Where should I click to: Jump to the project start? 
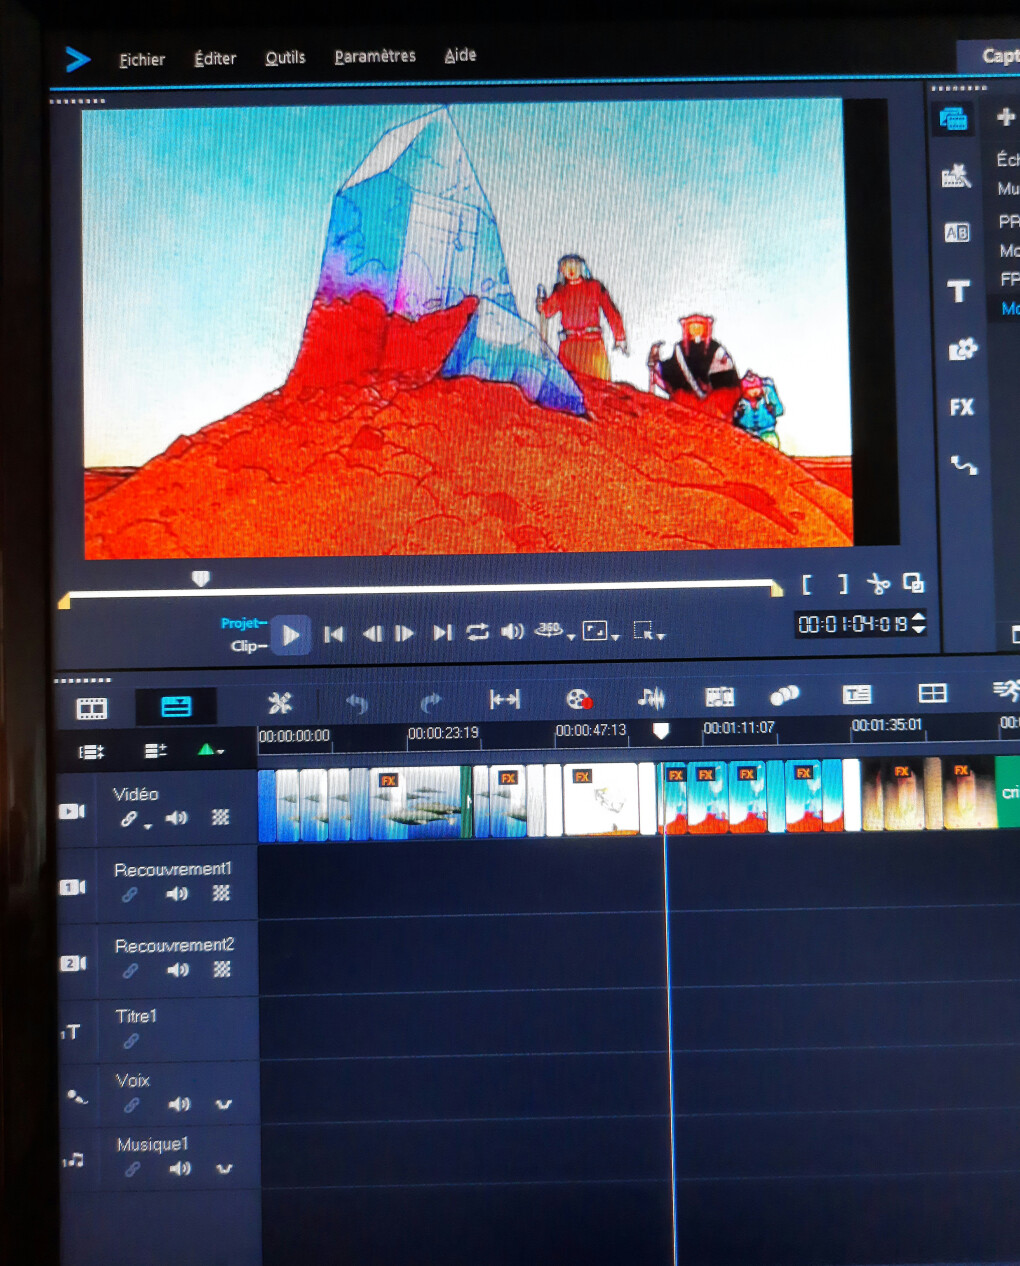pos(334,633)
